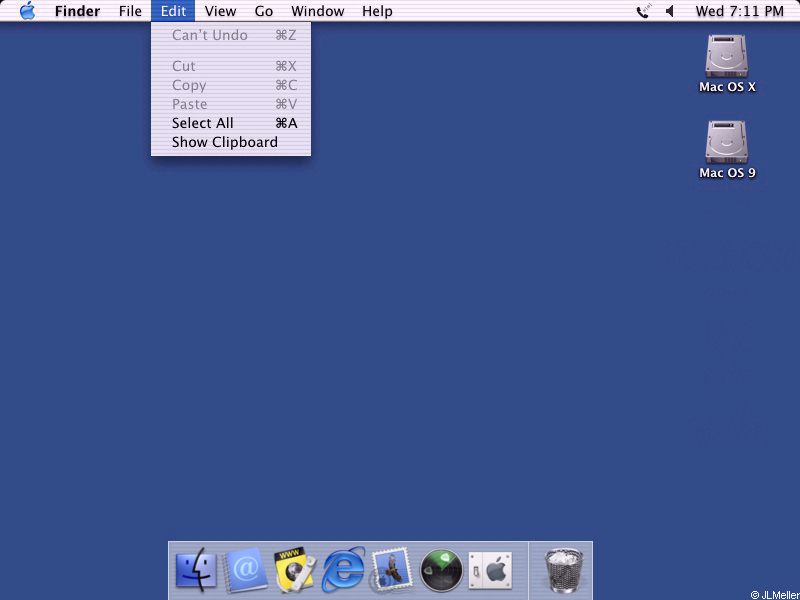800x600 pixels.
Task: Click the Wed 7:11 PM clock
Action: 739,11
